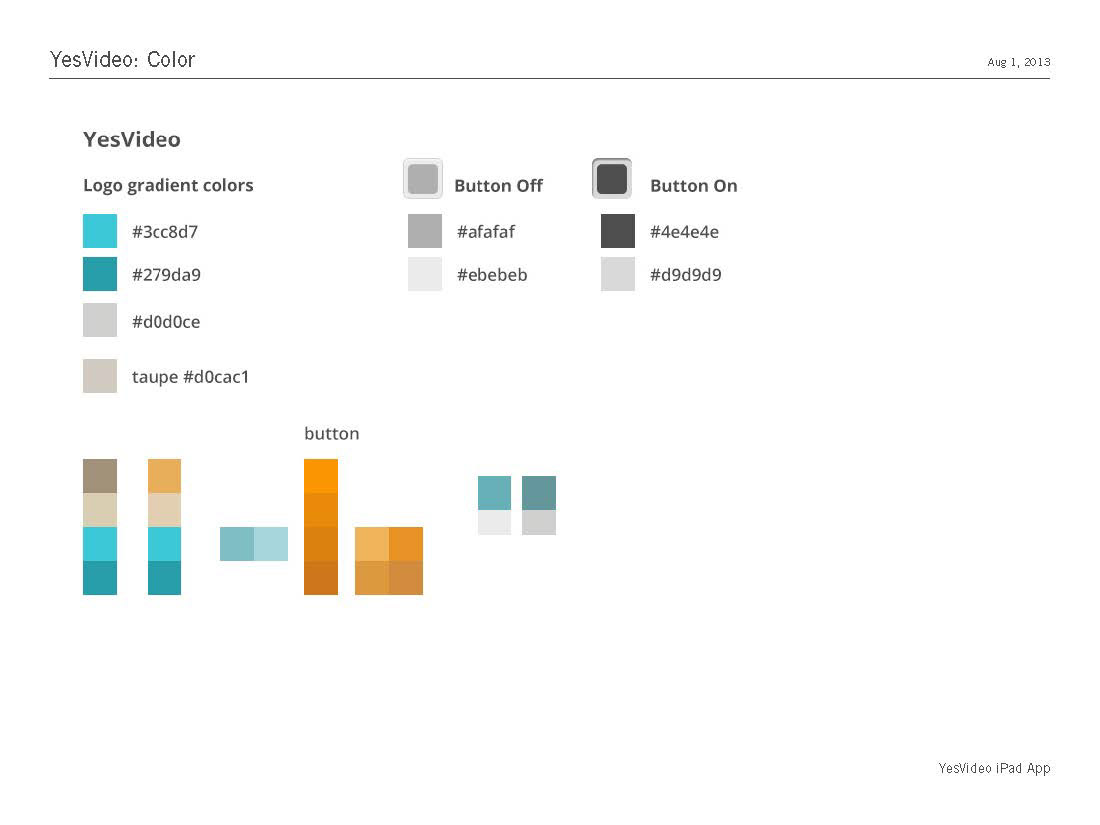1100x825 pixels.
Task: Click the '#3cc8d7' hex code text
Action: pyautogui.click(x=165, y=232)
